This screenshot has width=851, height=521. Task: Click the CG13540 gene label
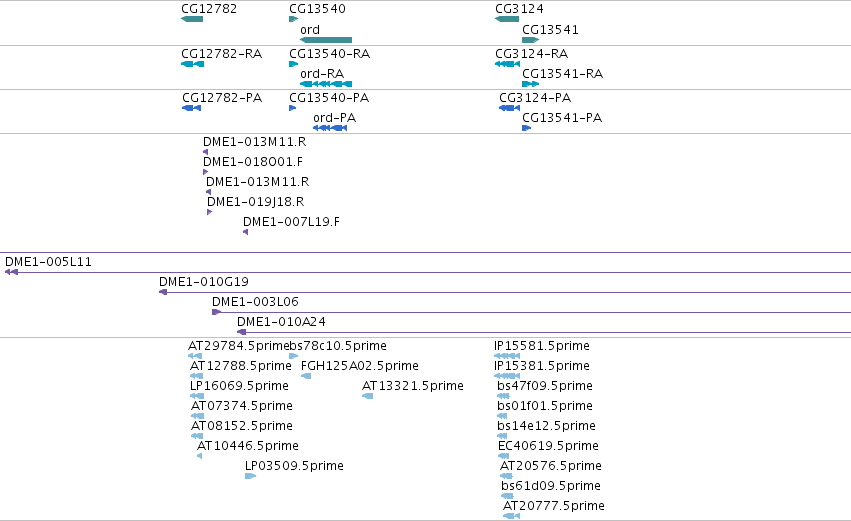pos(317,9)
